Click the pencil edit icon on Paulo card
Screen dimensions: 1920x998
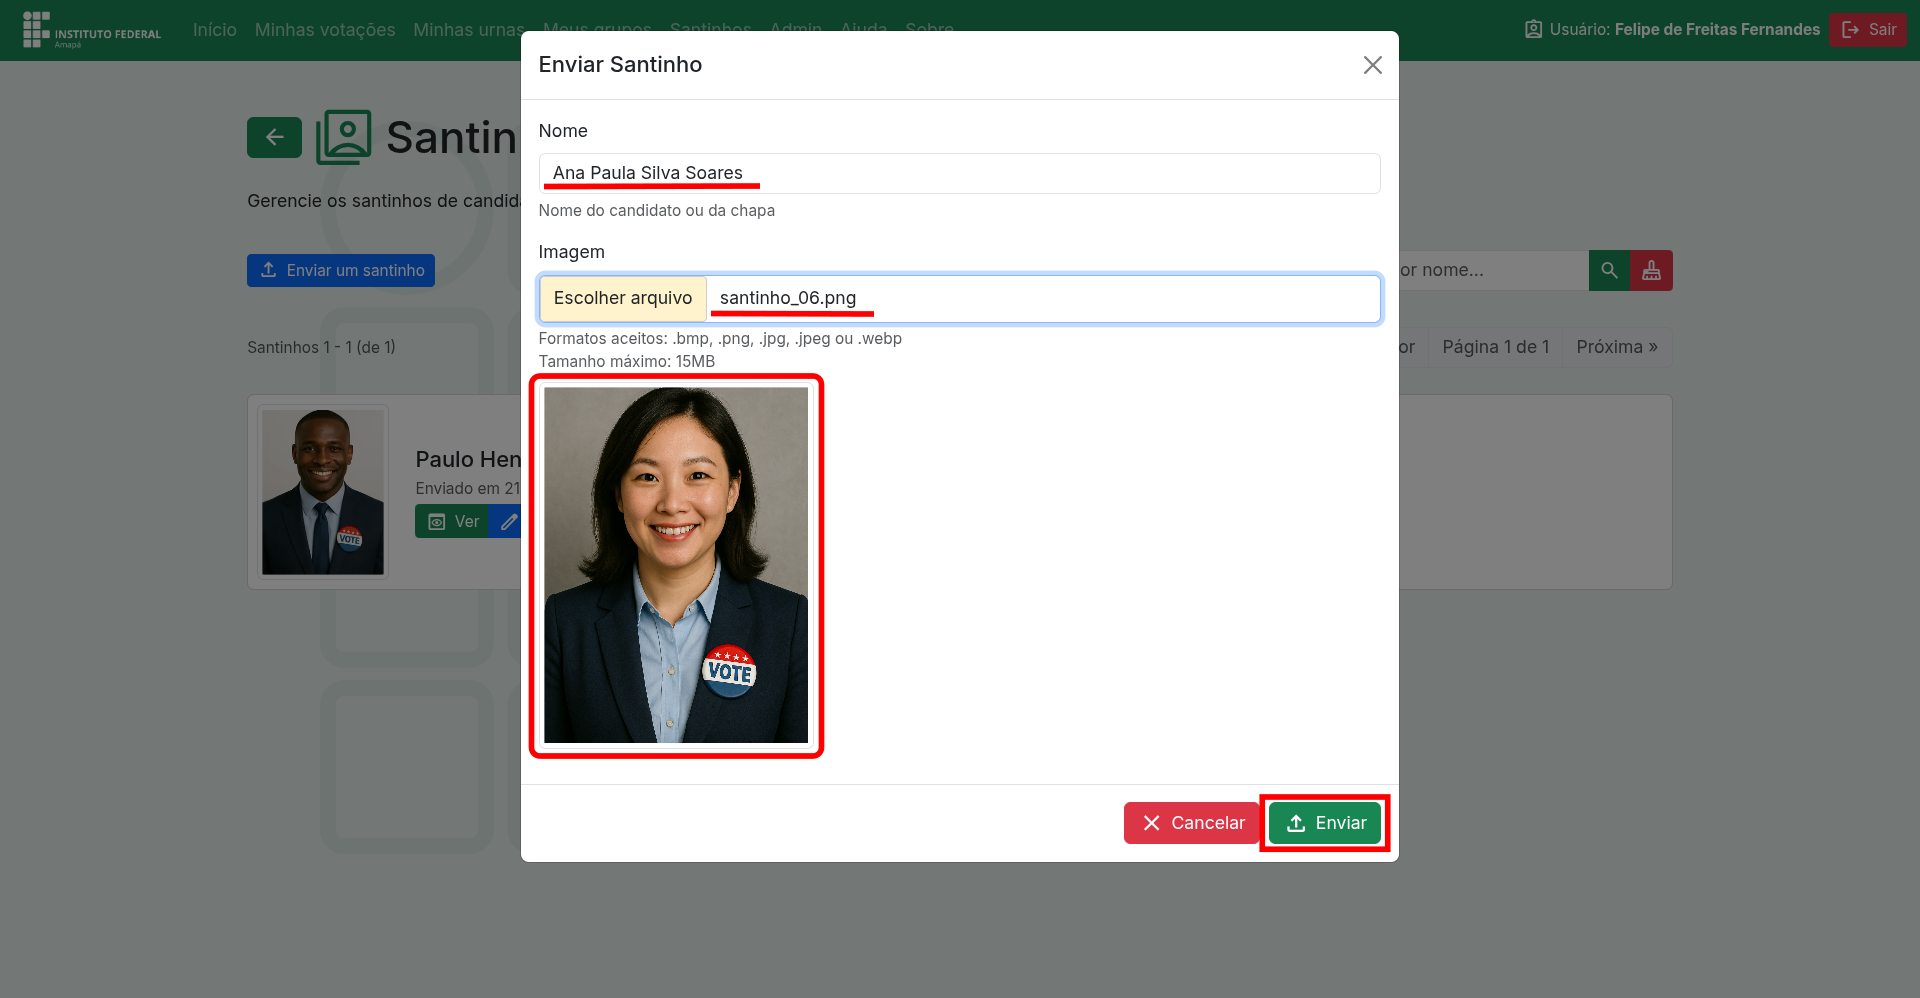tap(508, 522)
